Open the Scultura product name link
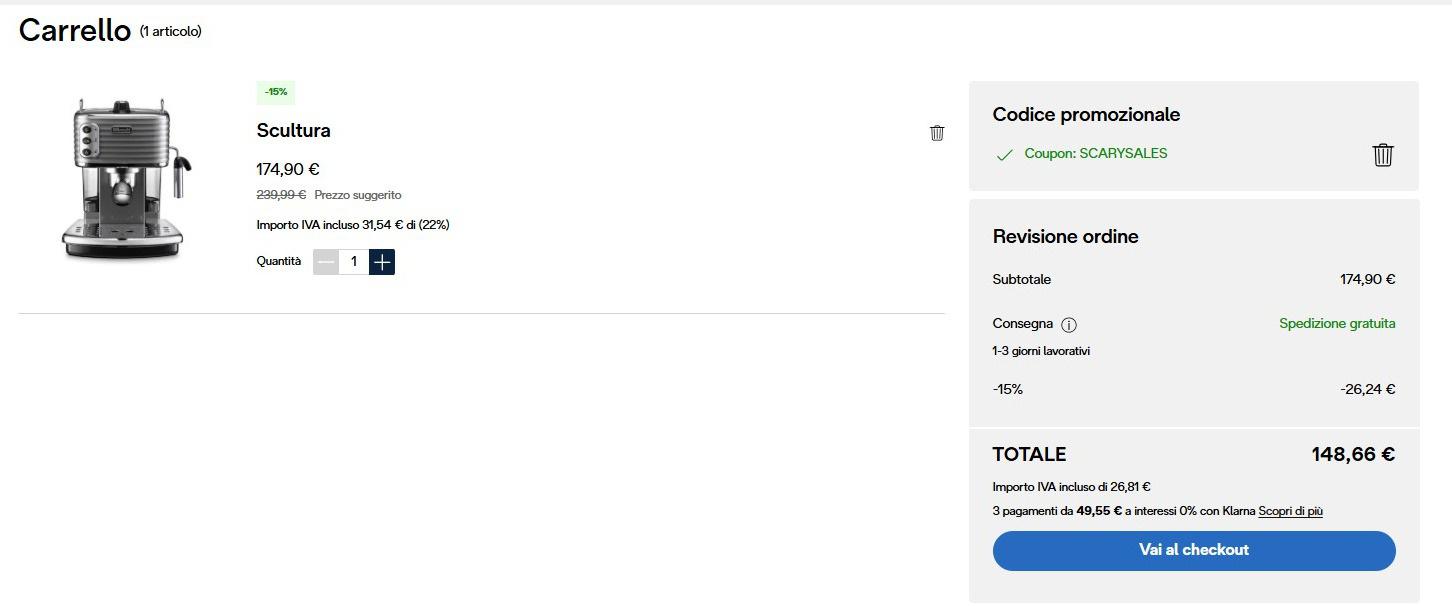 (293, 130)
